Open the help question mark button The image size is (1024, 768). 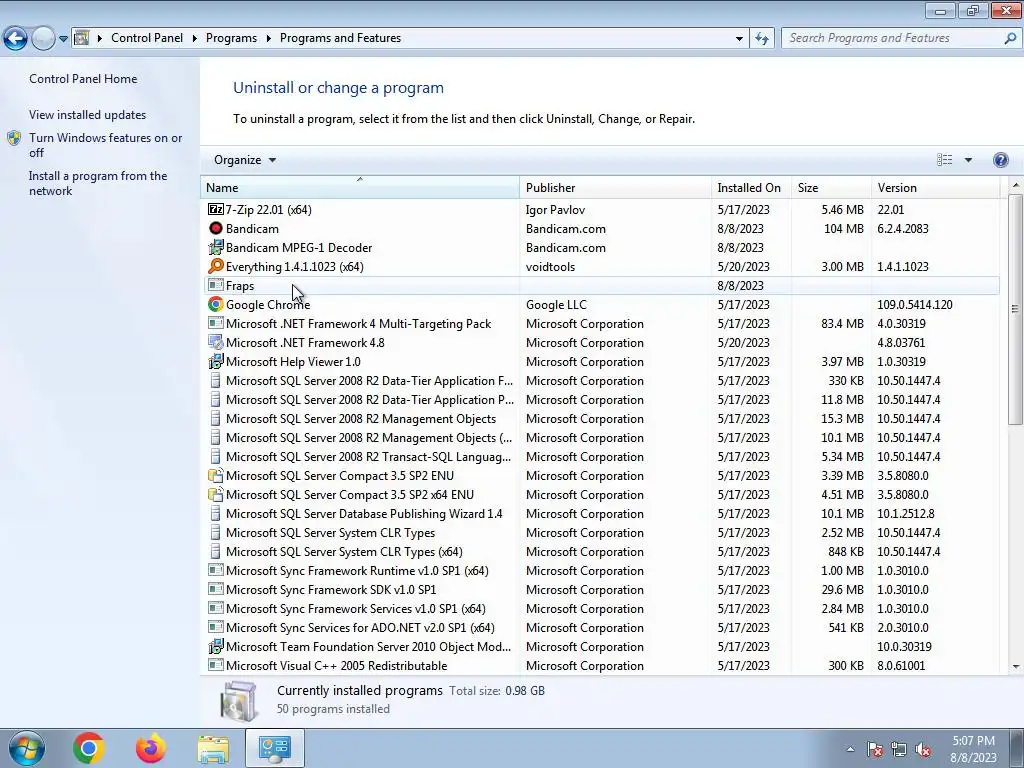click(x=1000, y=160)
